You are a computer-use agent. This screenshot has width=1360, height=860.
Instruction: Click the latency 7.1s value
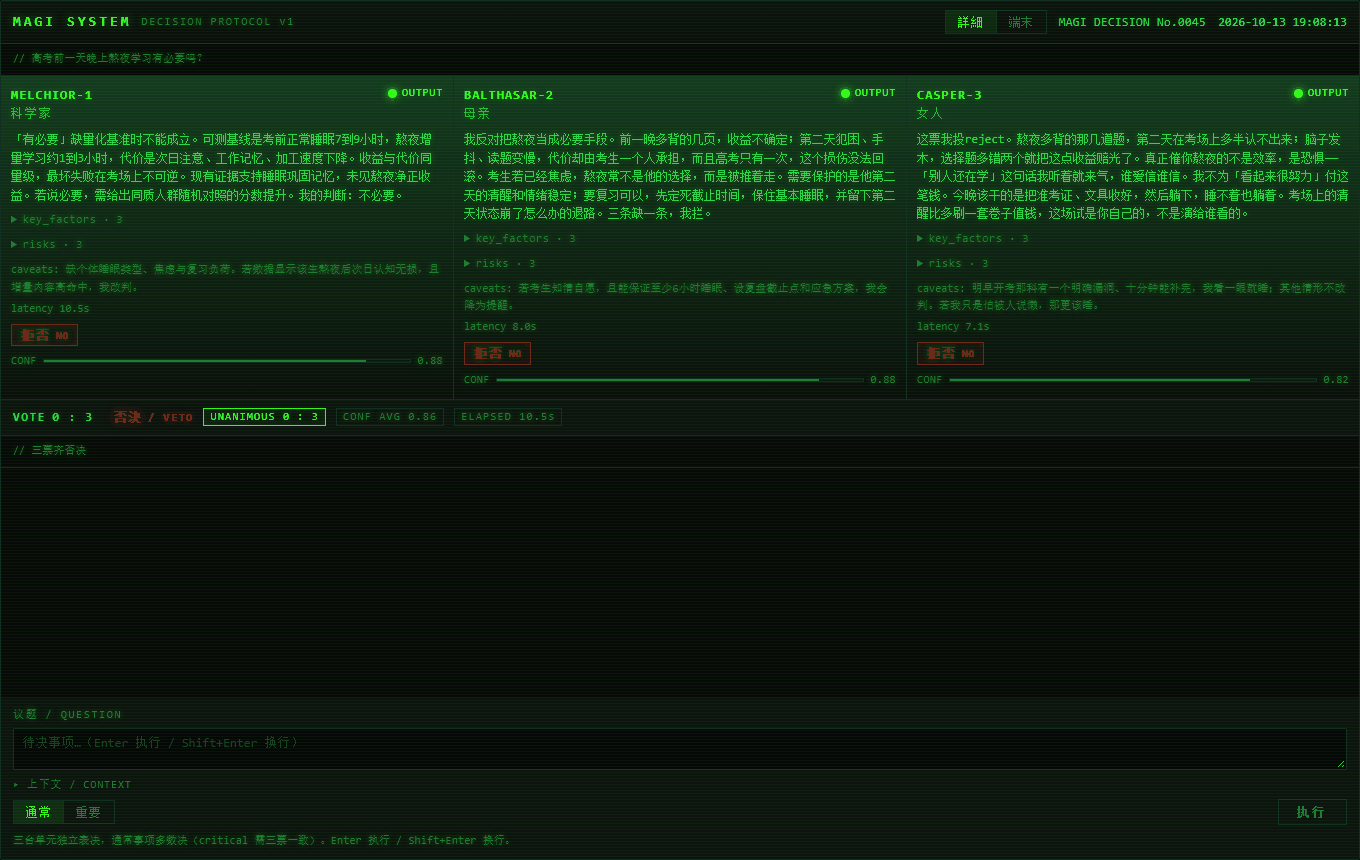point(953,326)
